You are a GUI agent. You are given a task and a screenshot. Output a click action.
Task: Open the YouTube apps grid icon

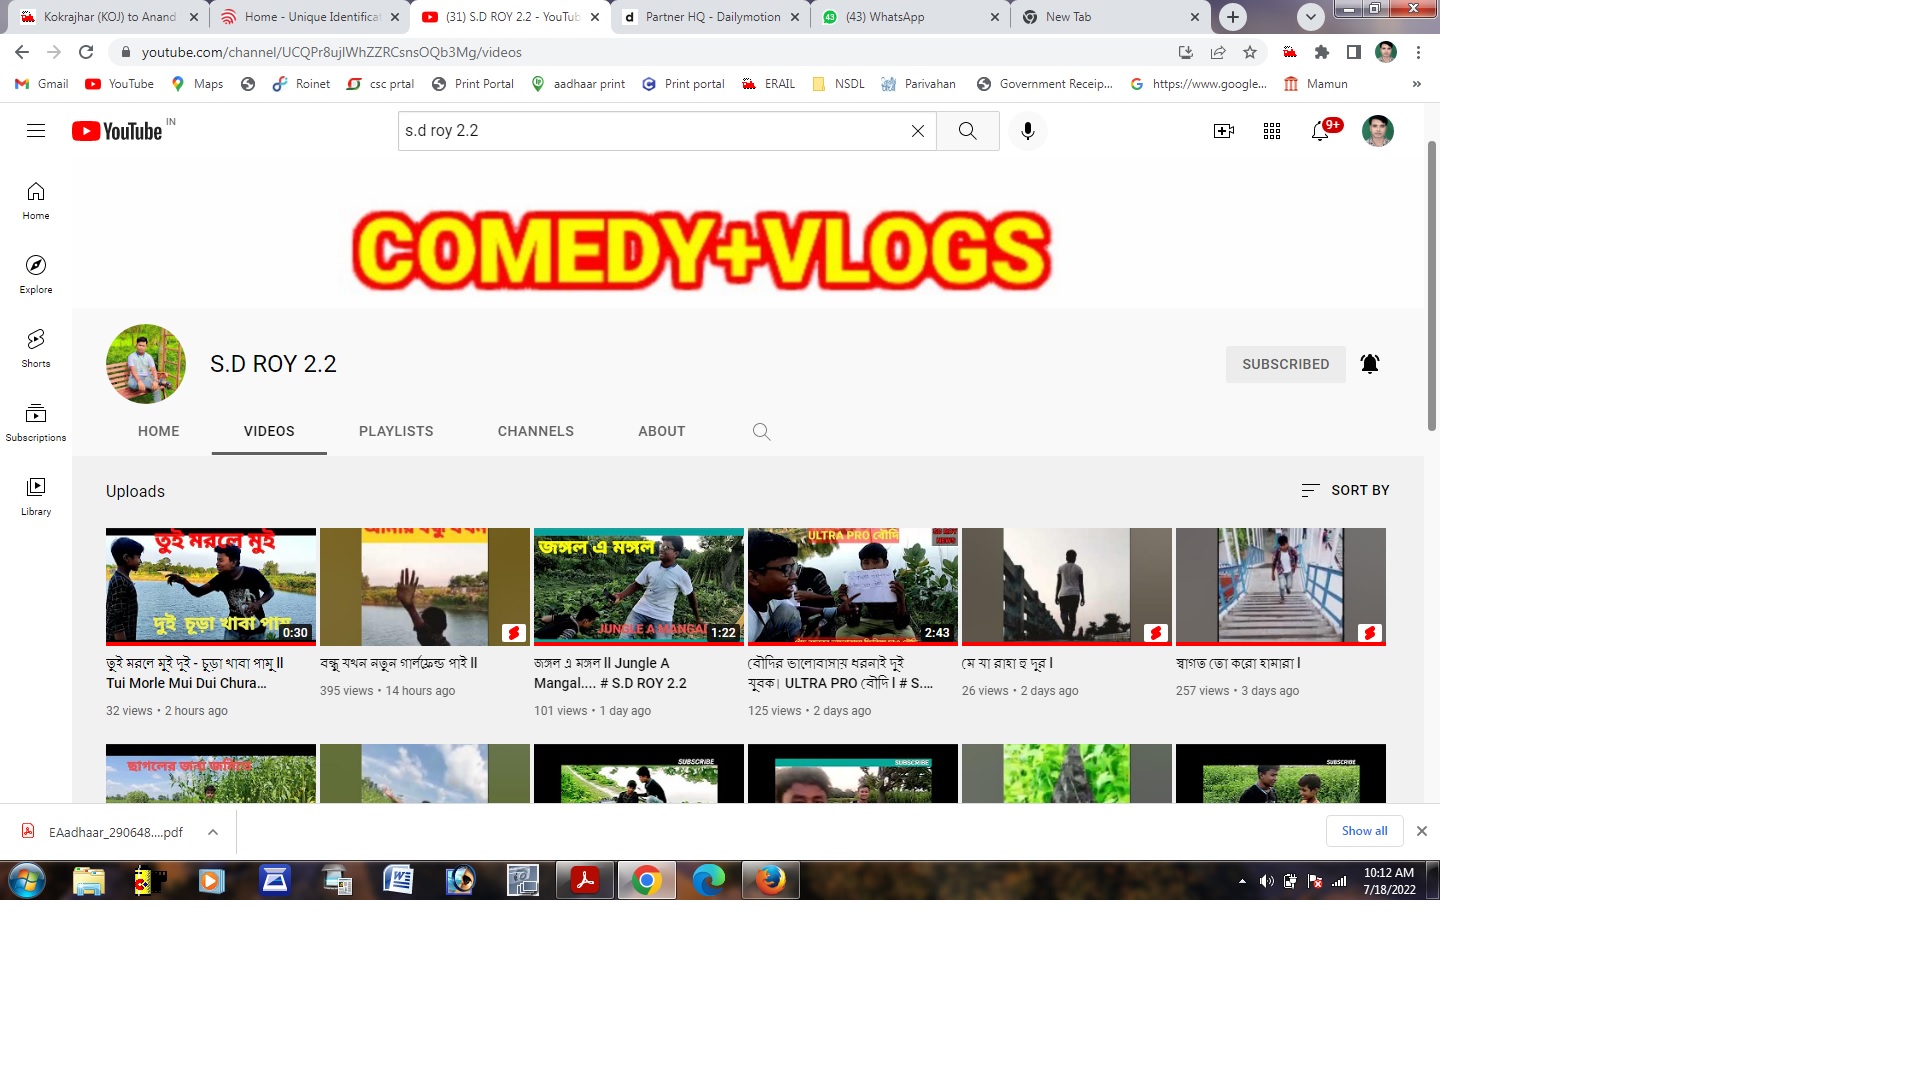[x=1272, y=131]
